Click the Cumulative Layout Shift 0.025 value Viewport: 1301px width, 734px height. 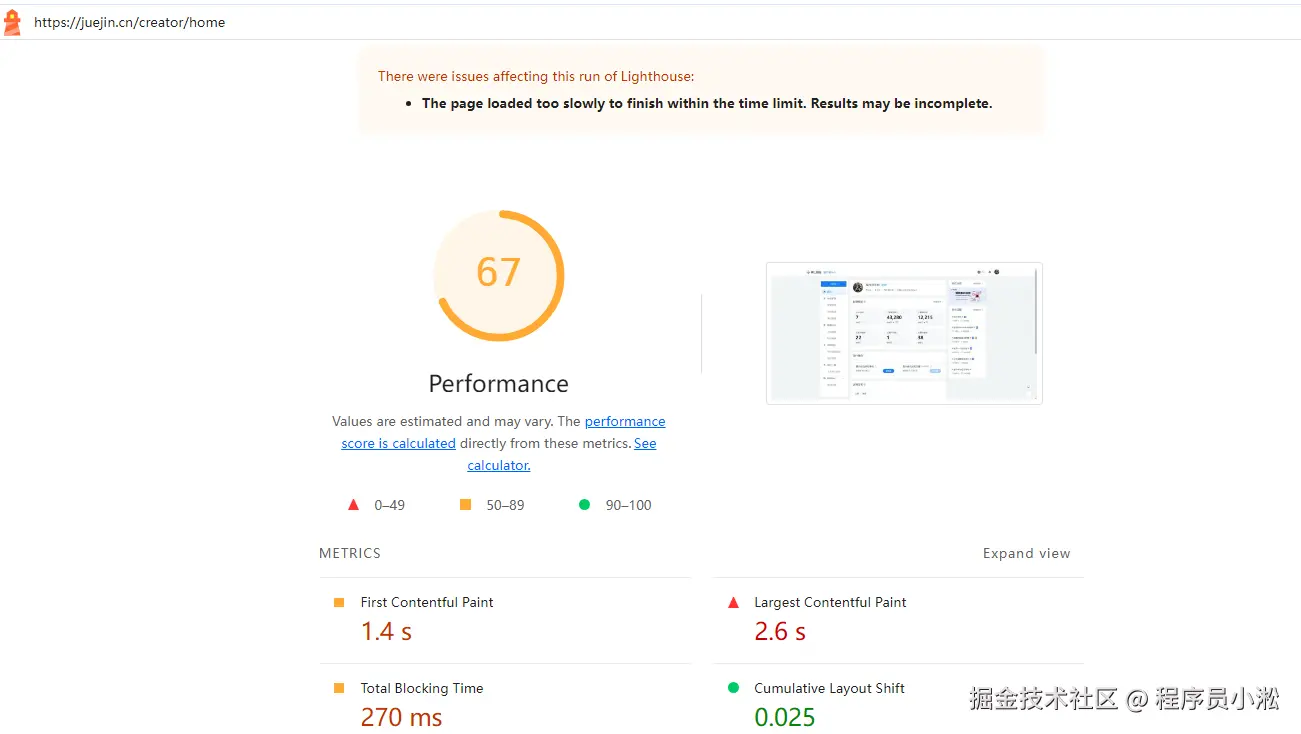click(785, 717)
